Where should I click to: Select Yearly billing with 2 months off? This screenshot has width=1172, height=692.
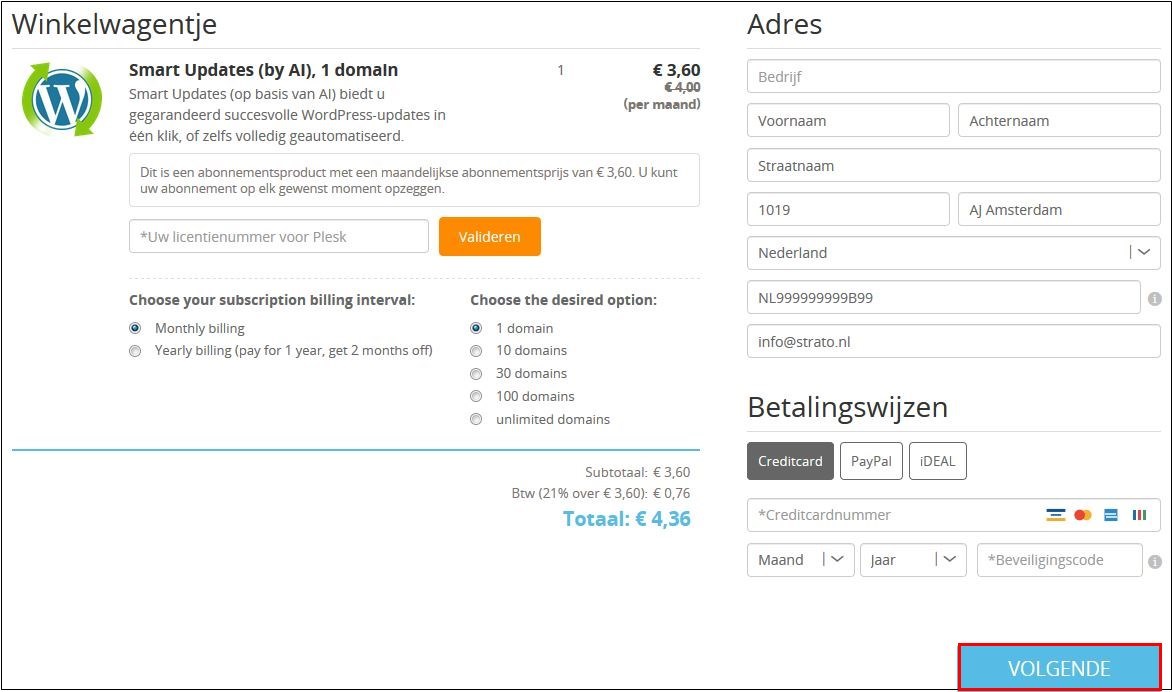point(135,350)
